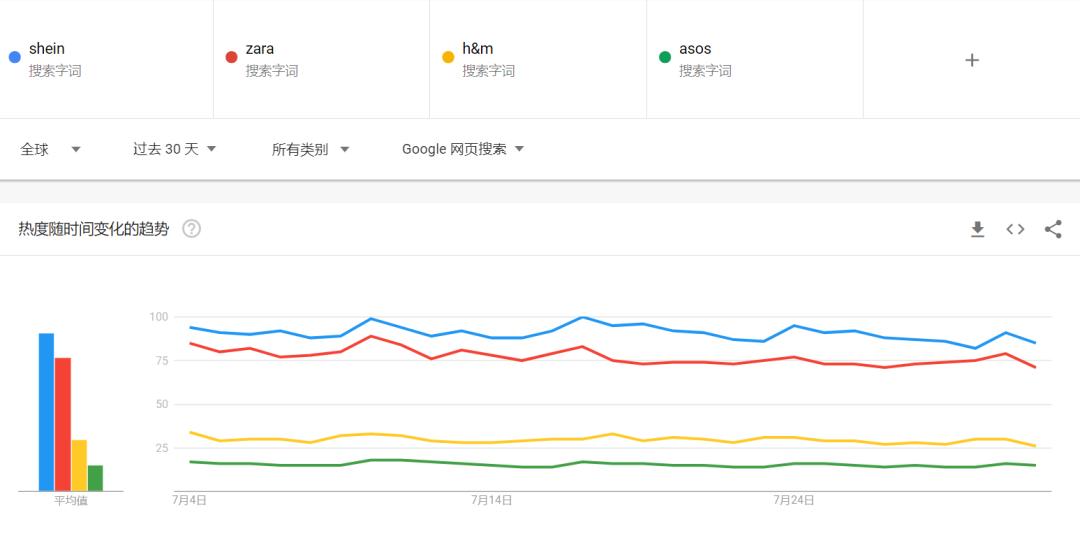The width and height of the screenshot is (1080, 538).
Task: Open the Google 网页搜索 search type dropdown
Action: [x=462, y=149]
